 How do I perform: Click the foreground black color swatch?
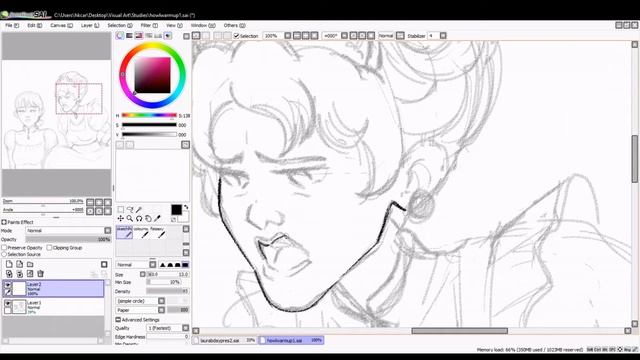[x=176, y=210]
